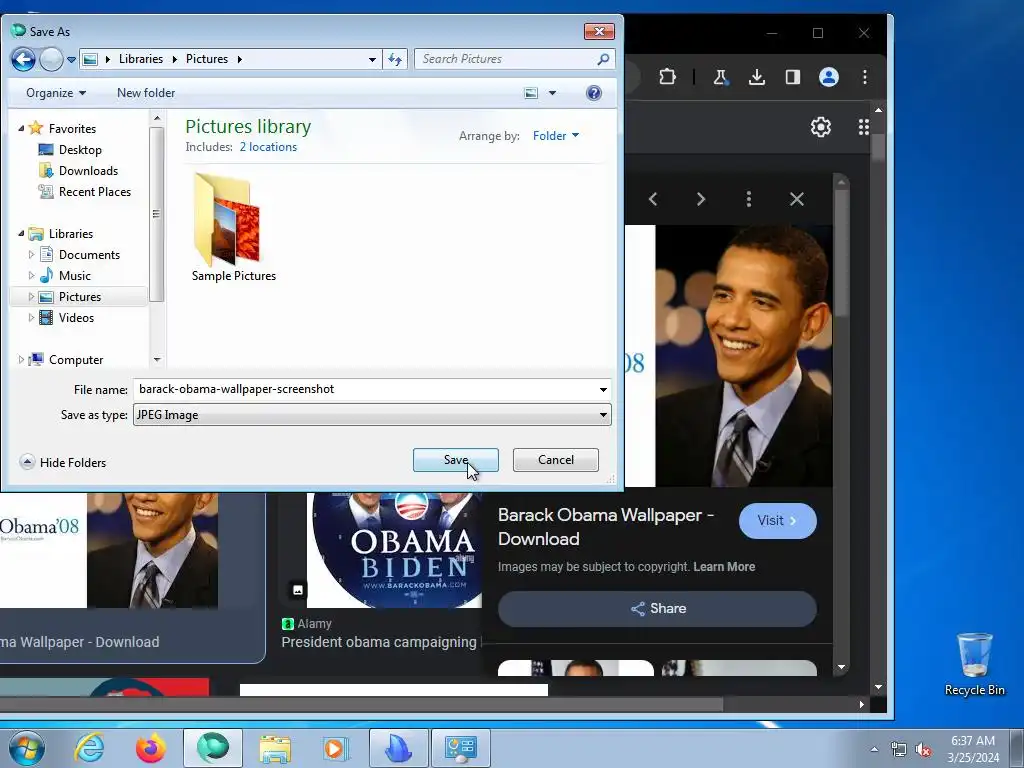Open the browser profile avatar
Viewport: 1024px width, 768px height.
pyautogui.click(x=829, y=77)
